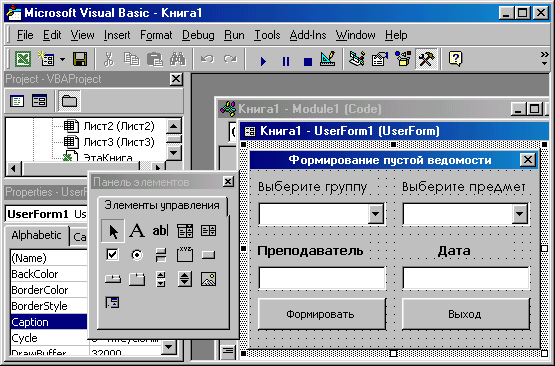The image size is (555, 366).
Task: Select the Alphabetic properties tab
Action: [36, 235]
